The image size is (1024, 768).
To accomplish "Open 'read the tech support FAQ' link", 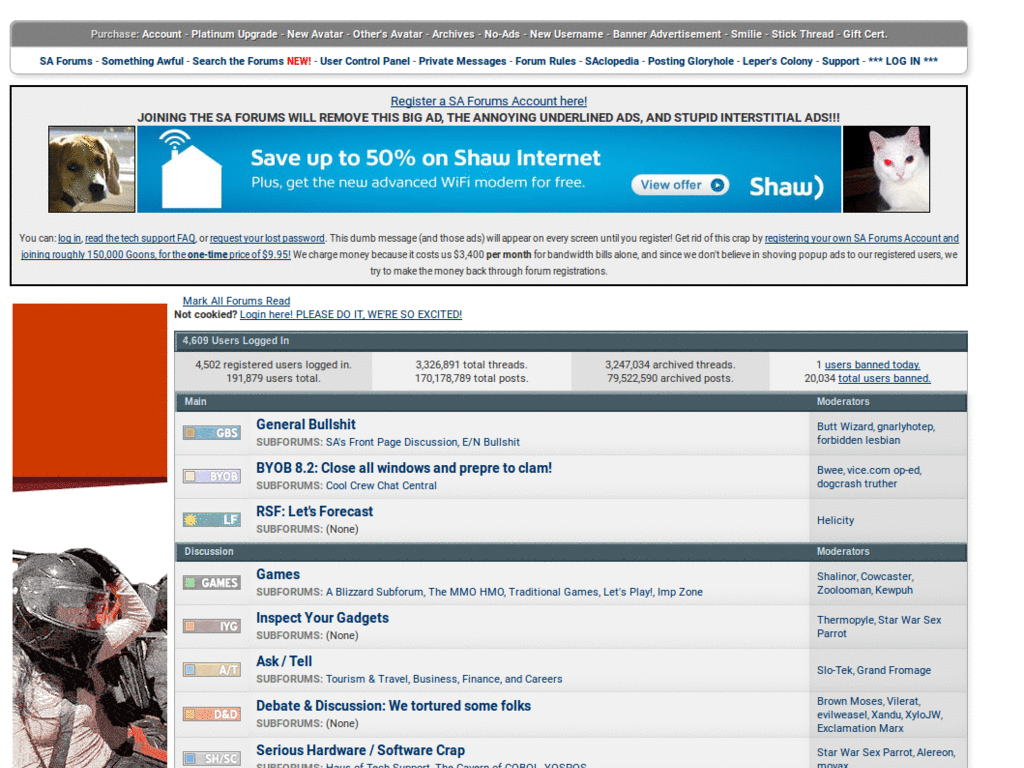I will (140, 238).
